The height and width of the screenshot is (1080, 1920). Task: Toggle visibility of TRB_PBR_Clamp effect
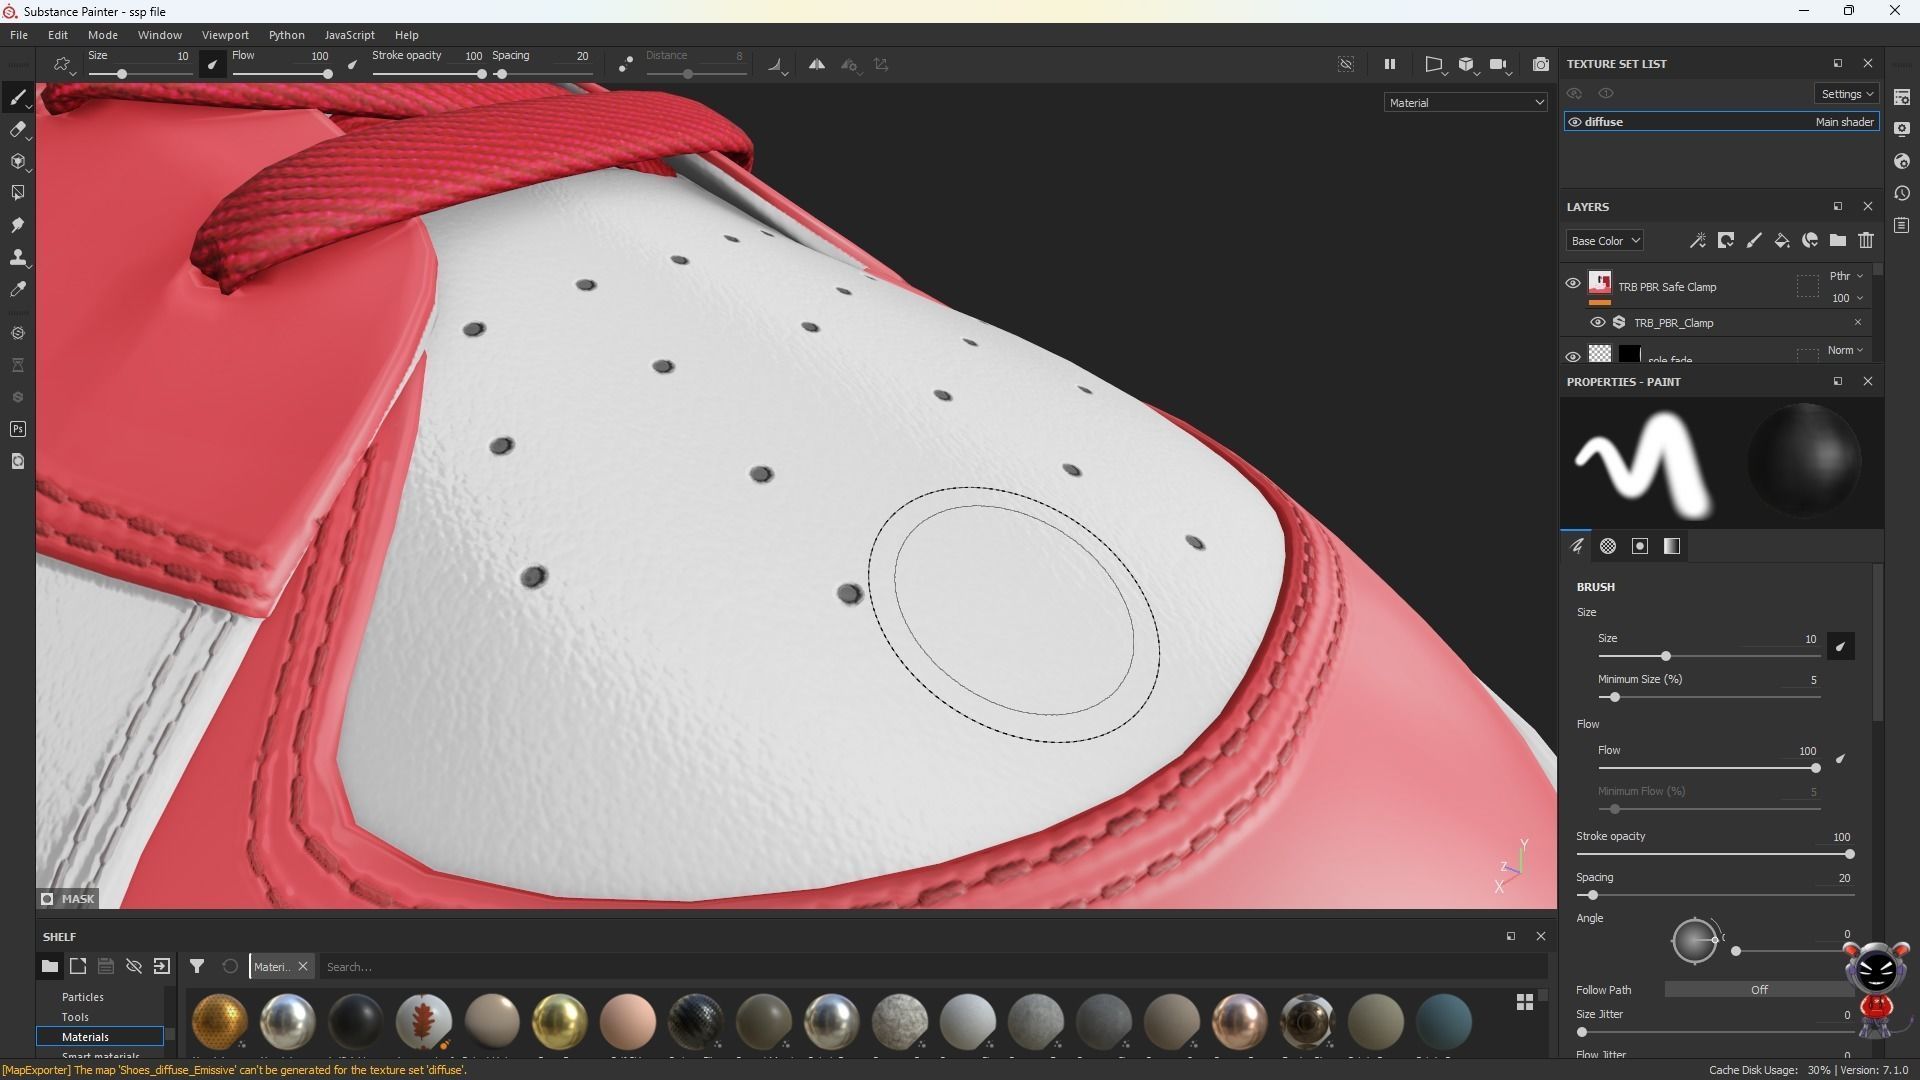coord(1597,322)
